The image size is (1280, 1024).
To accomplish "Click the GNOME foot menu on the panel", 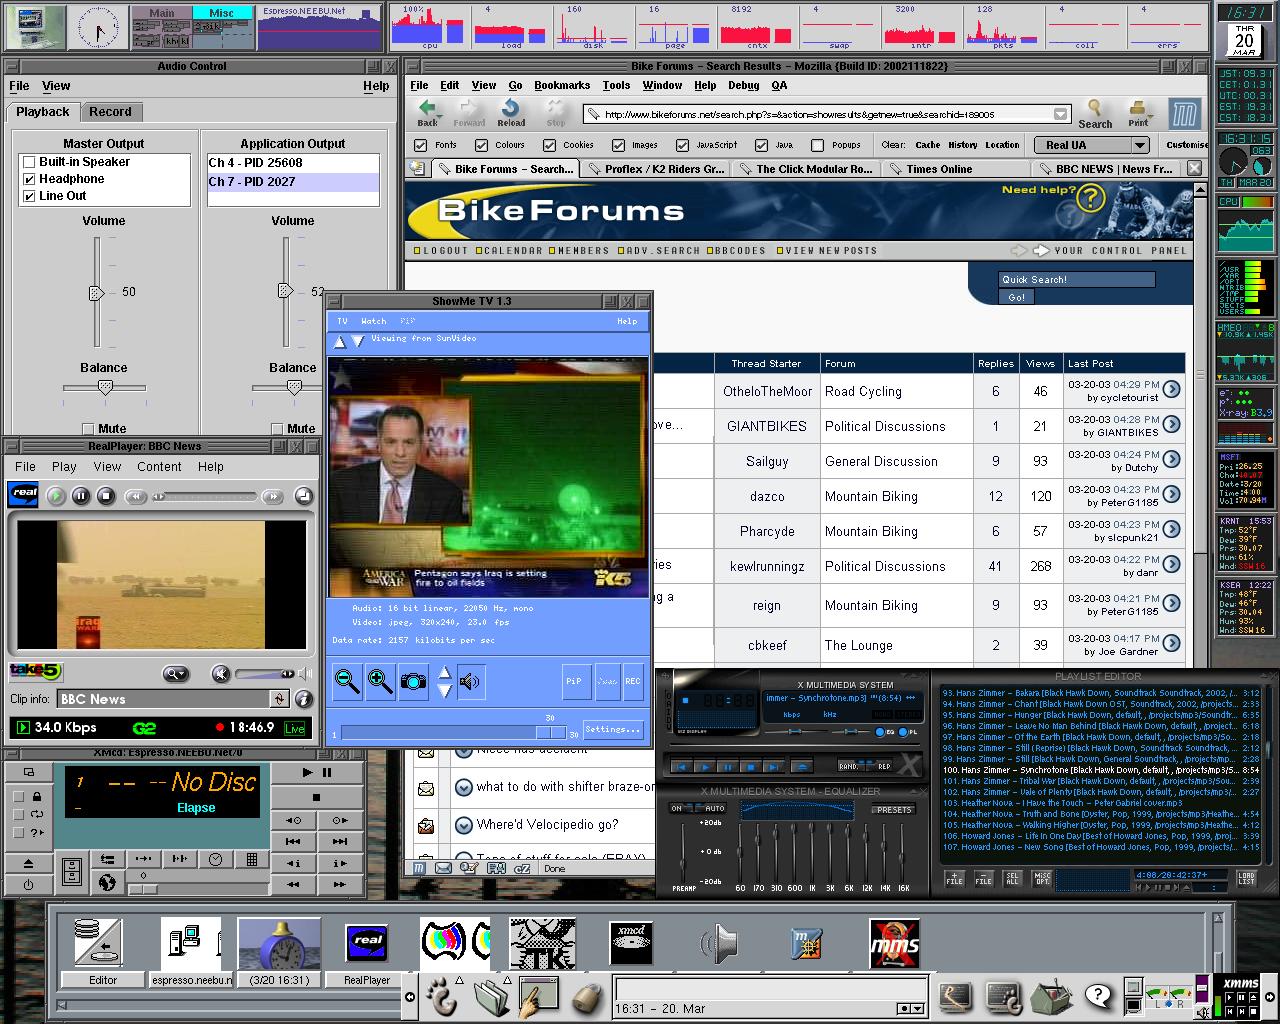I will tap(442, 996).
